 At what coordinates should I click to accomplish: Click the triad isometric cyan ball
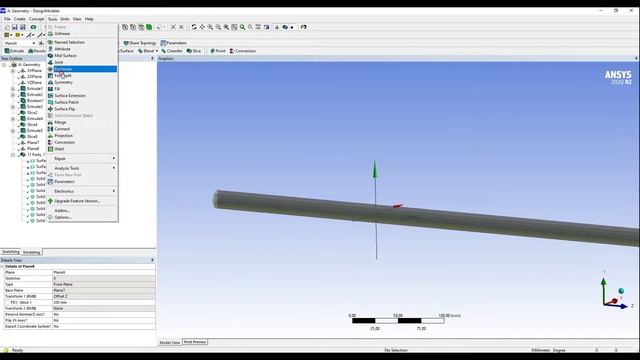click(x=621, y=291)
